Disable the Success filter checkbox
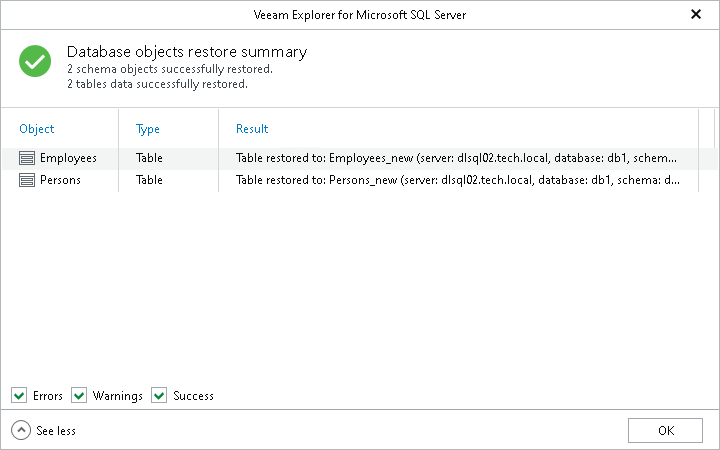 159,396
